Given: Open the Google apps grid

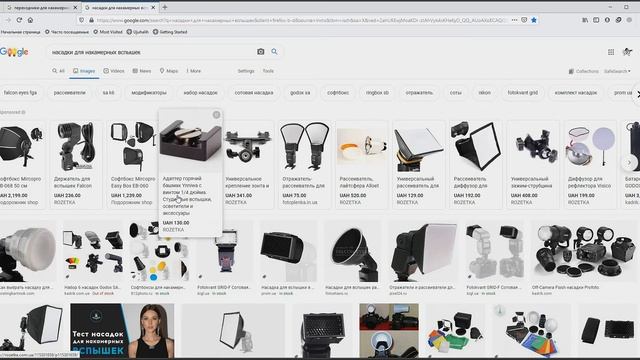Looking at the screenshot, I should [611, 52].
